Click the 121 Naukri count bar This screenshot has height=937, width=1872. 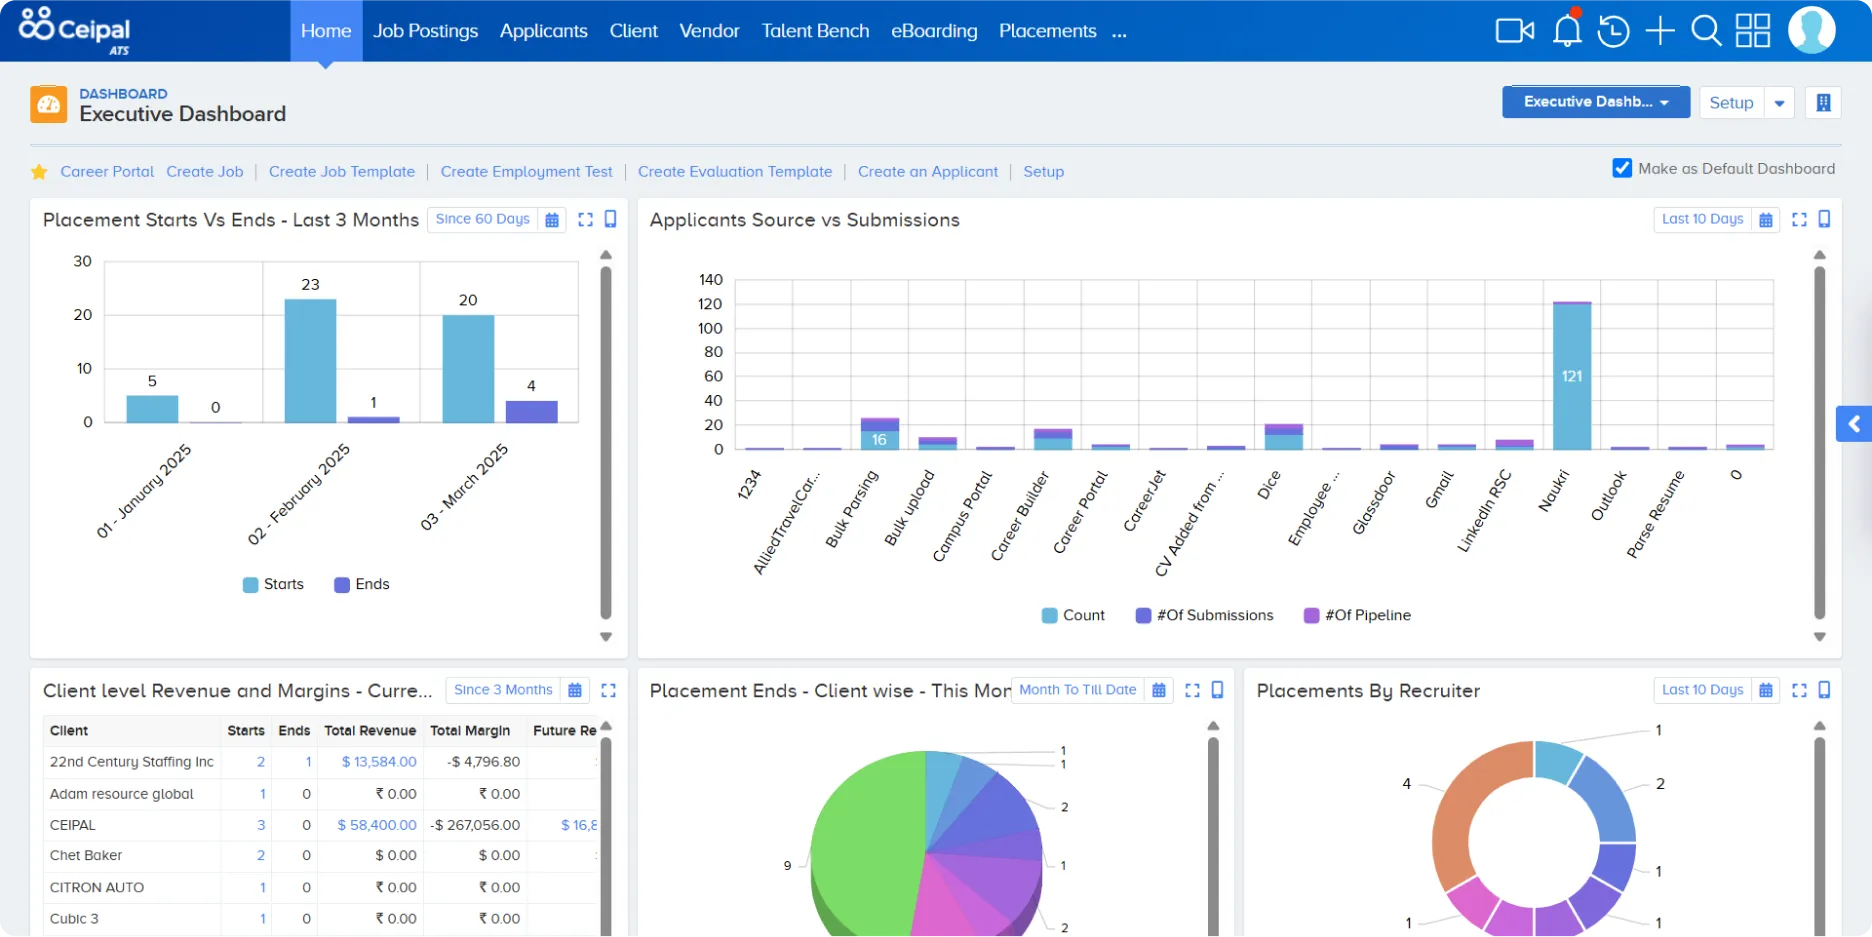coord(1572,377)
